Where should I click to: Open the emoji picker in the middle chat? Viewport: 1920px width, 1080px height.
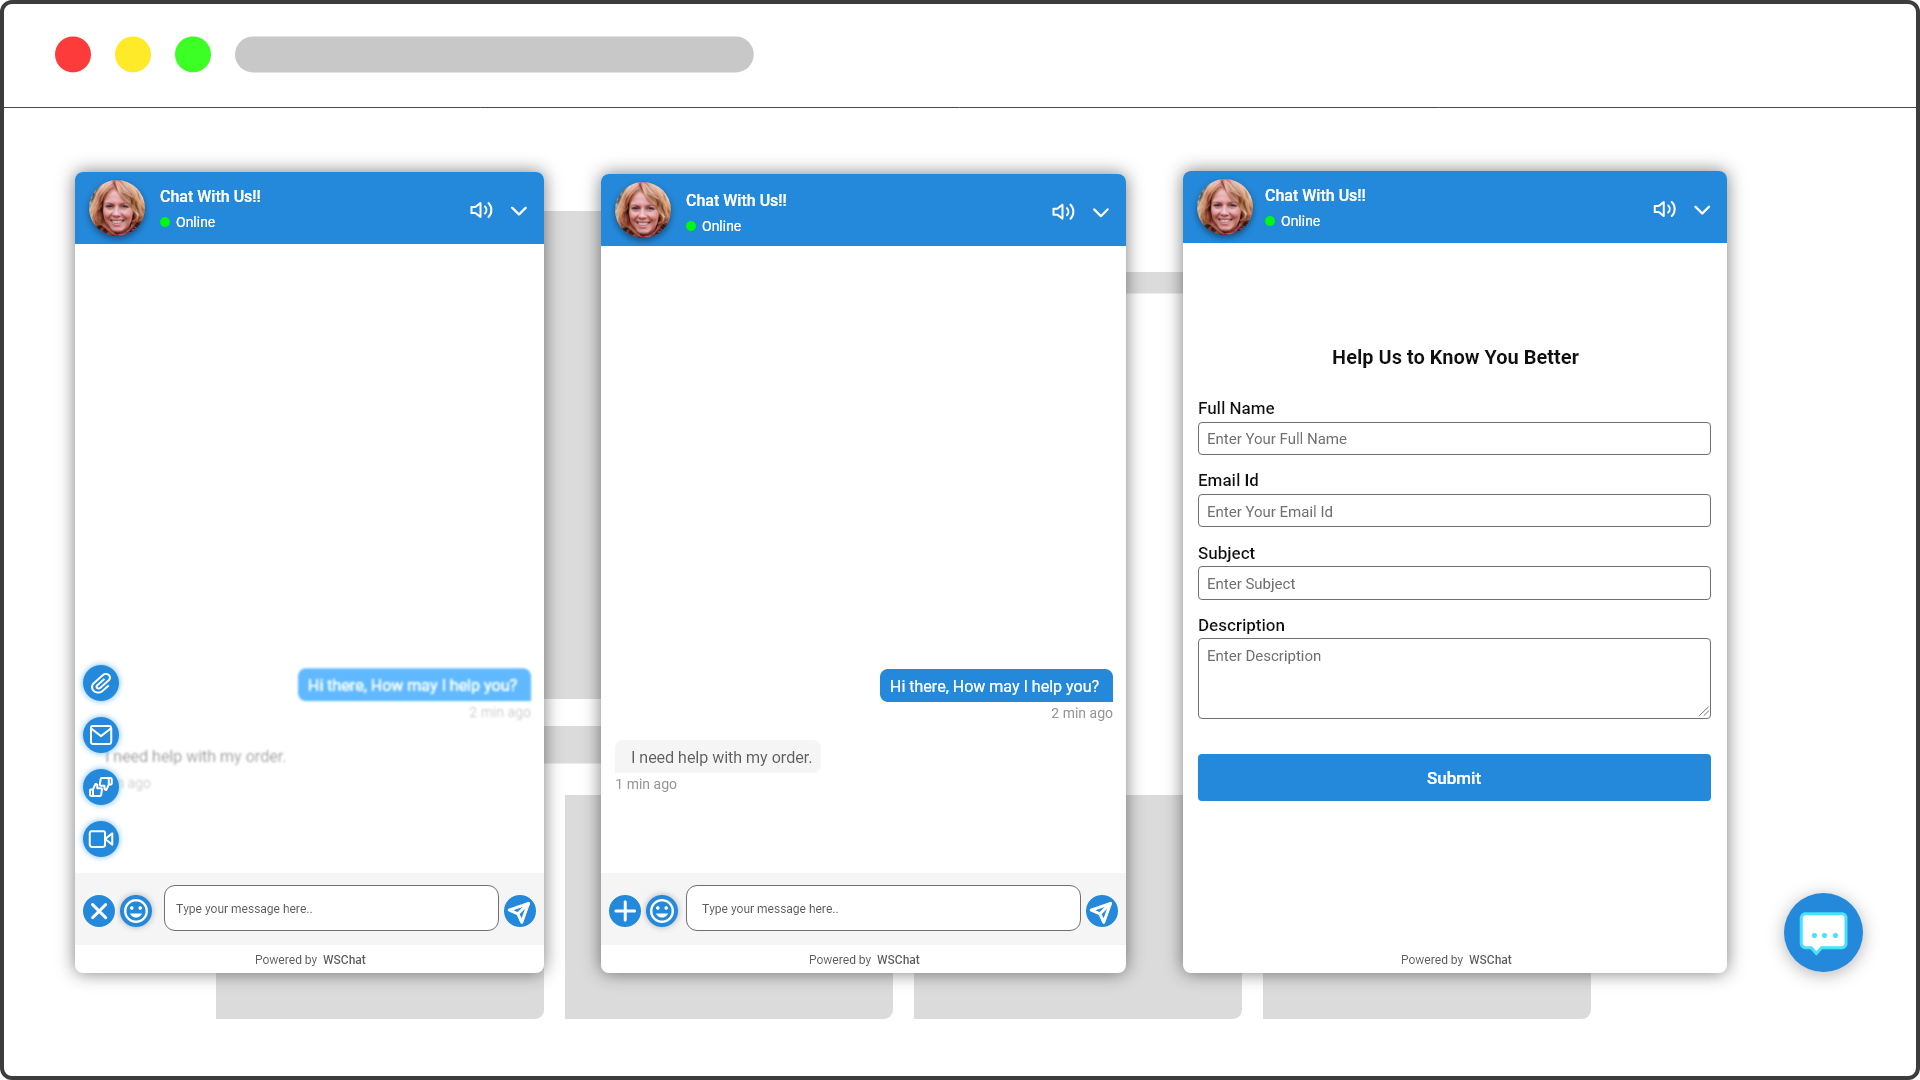click(662, 911)
